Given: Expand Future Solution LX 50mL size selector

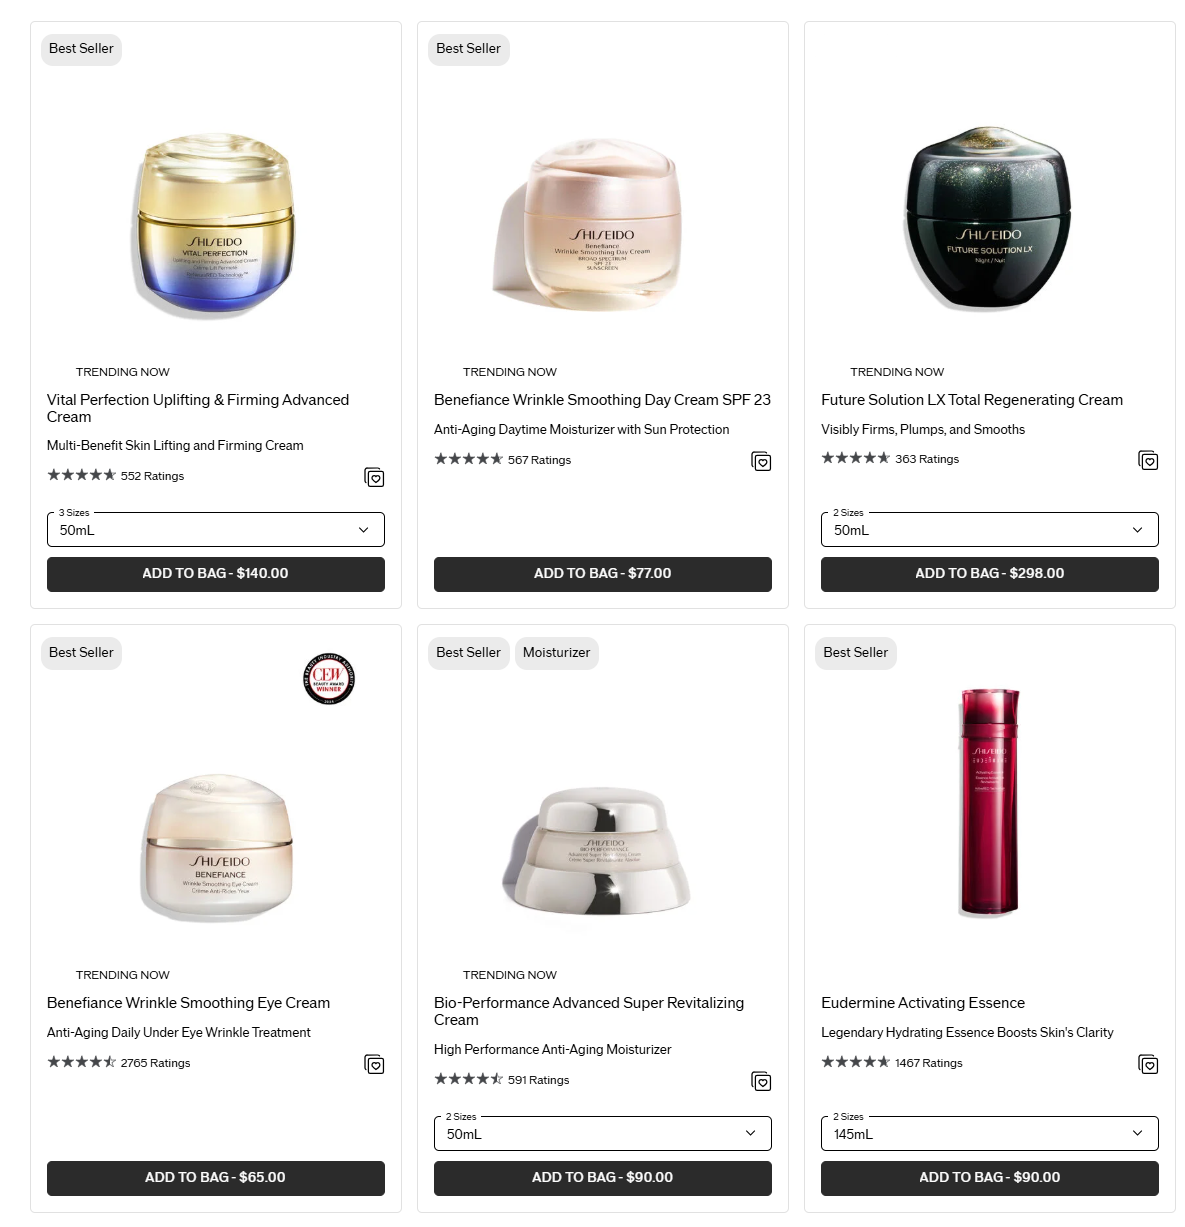Looking at the screenshot, I should [x=990, y=530].
